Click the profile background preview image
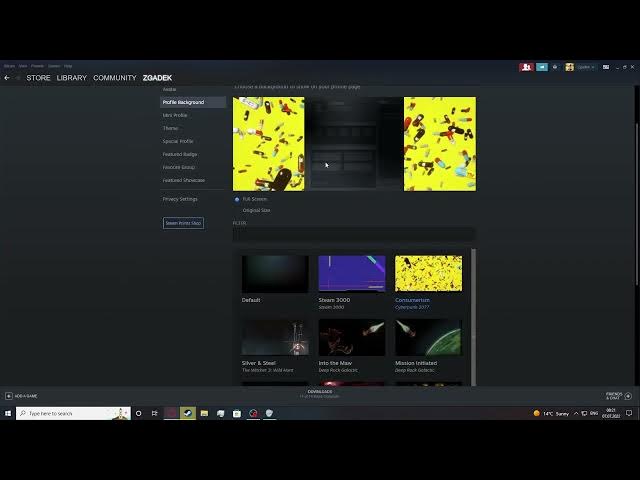 [354, 144]
